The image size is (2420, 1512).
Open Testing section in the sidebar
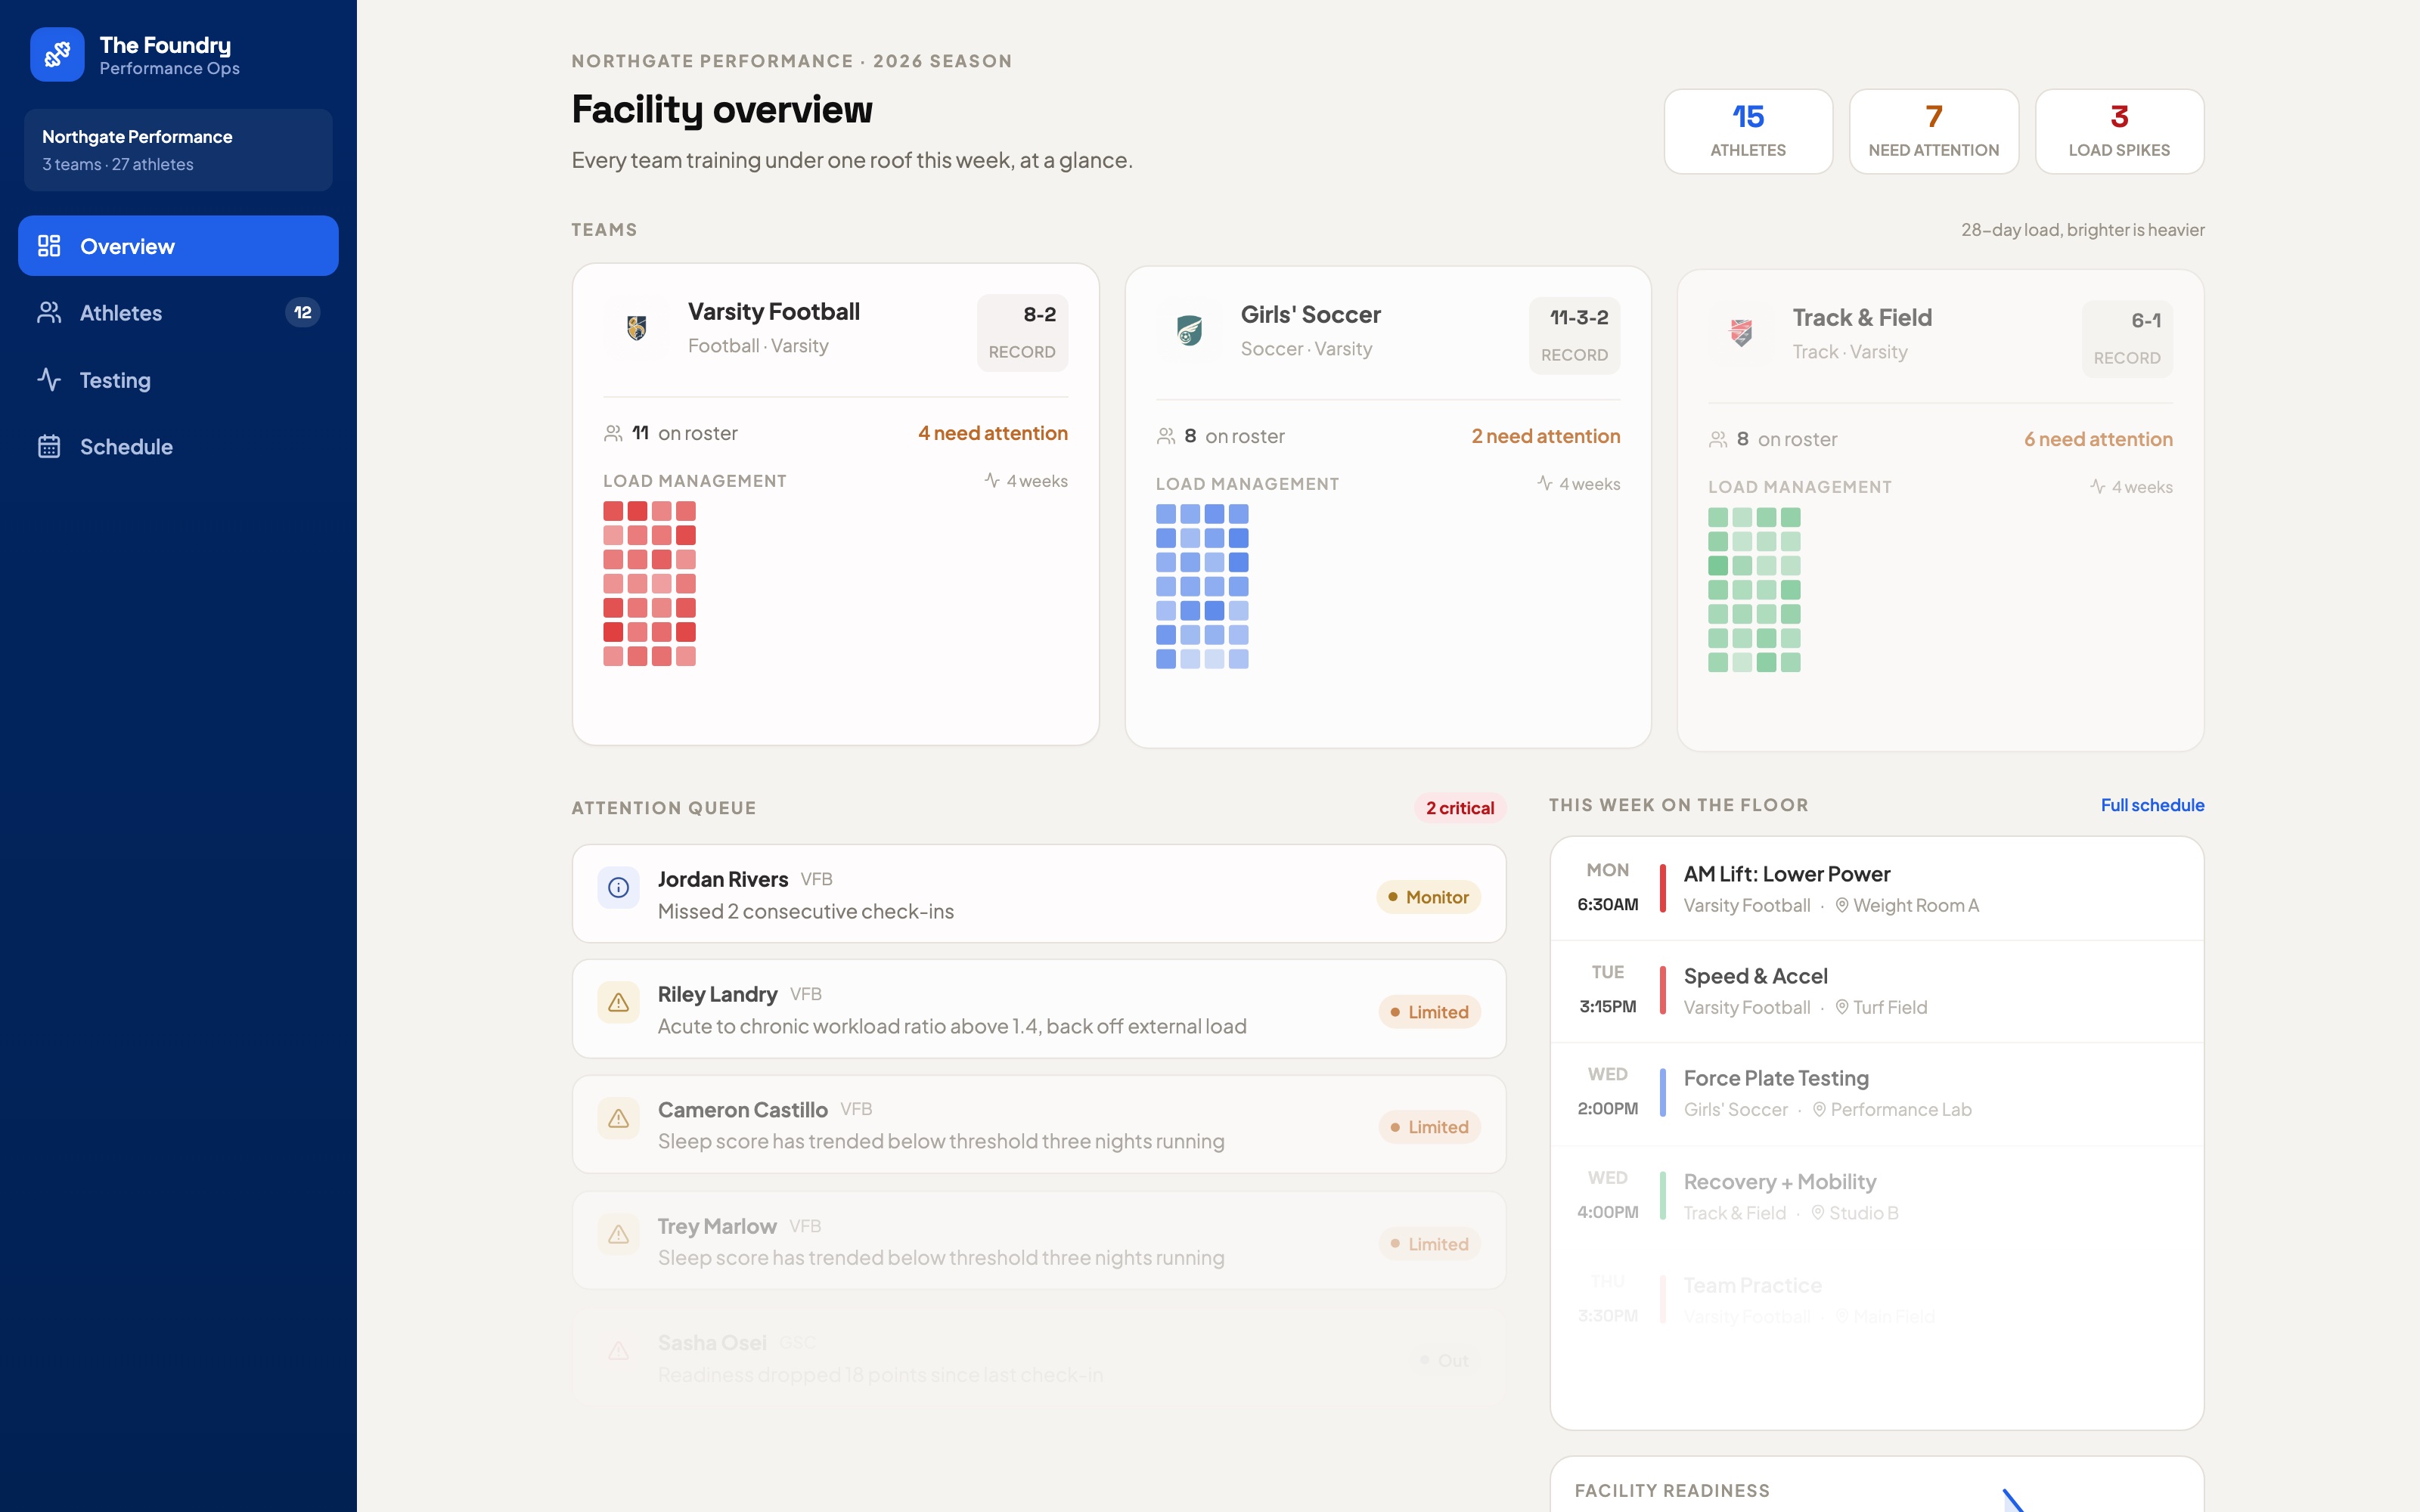(178, 380)
